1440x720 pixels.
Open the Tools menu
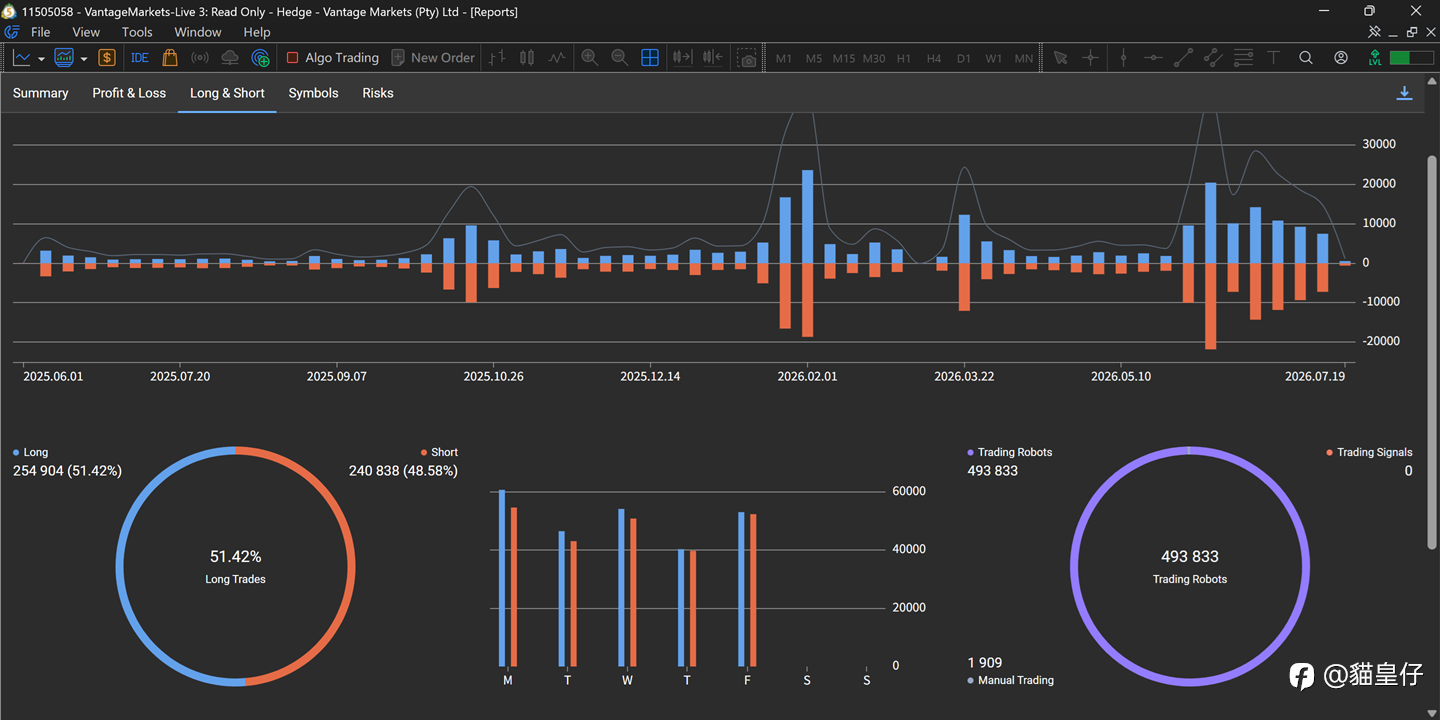(137, 32)
